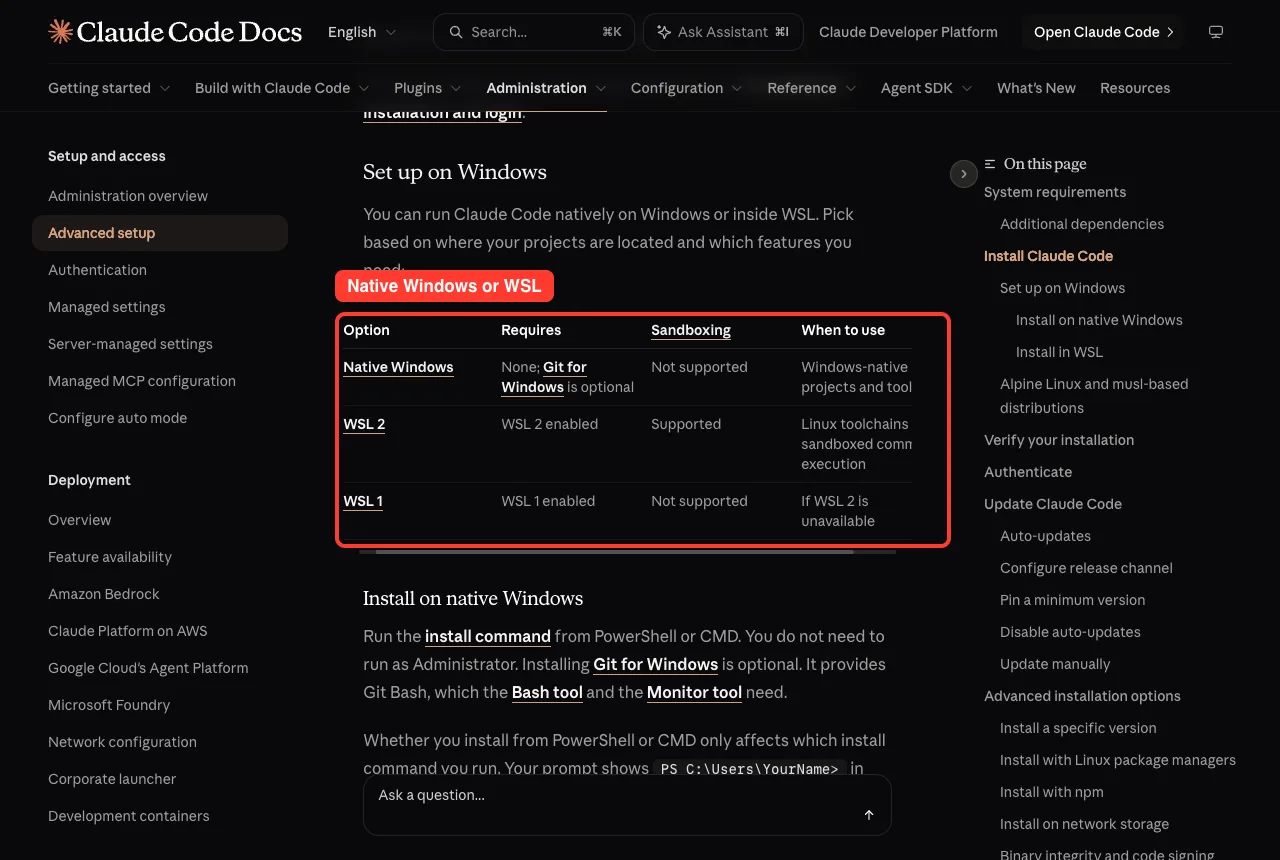Image resolution: width=1280 pixels, height=860 pixels.
Task: Click the Open Claude Code button
Action: pyautogui.click(x=1104, y=32)
